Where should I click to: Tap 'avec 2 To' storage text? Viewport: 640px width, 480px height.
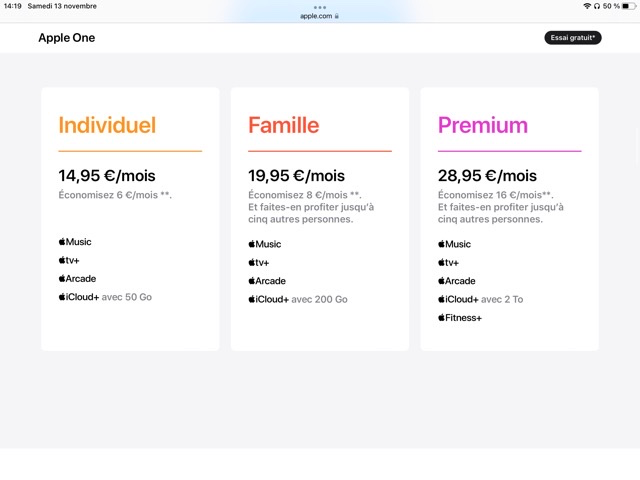click(x=502, y=300)
